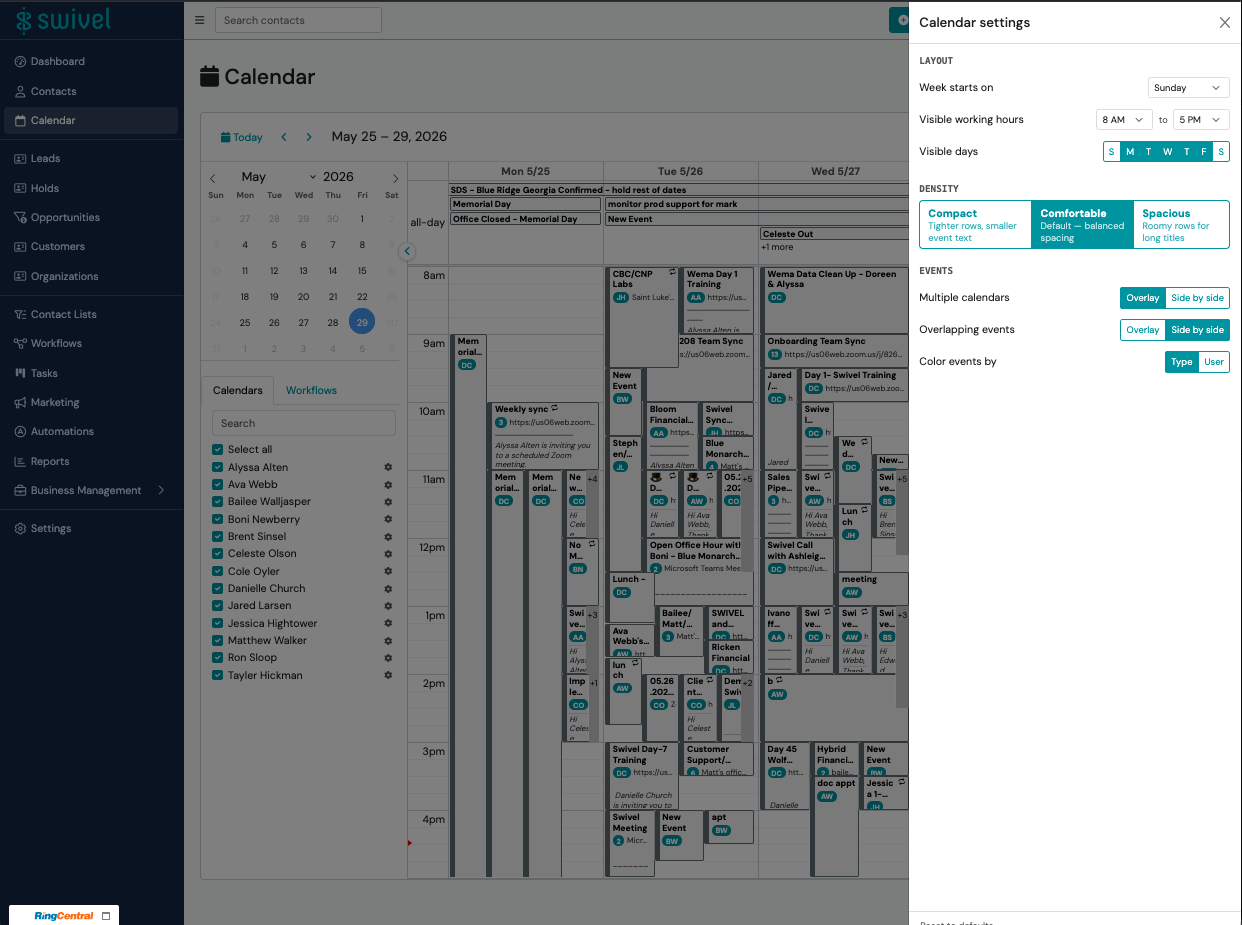This screenshot has width=1242, height=925.
Task: Uncheck the Celeste Olson calendar
Action: 217,554
